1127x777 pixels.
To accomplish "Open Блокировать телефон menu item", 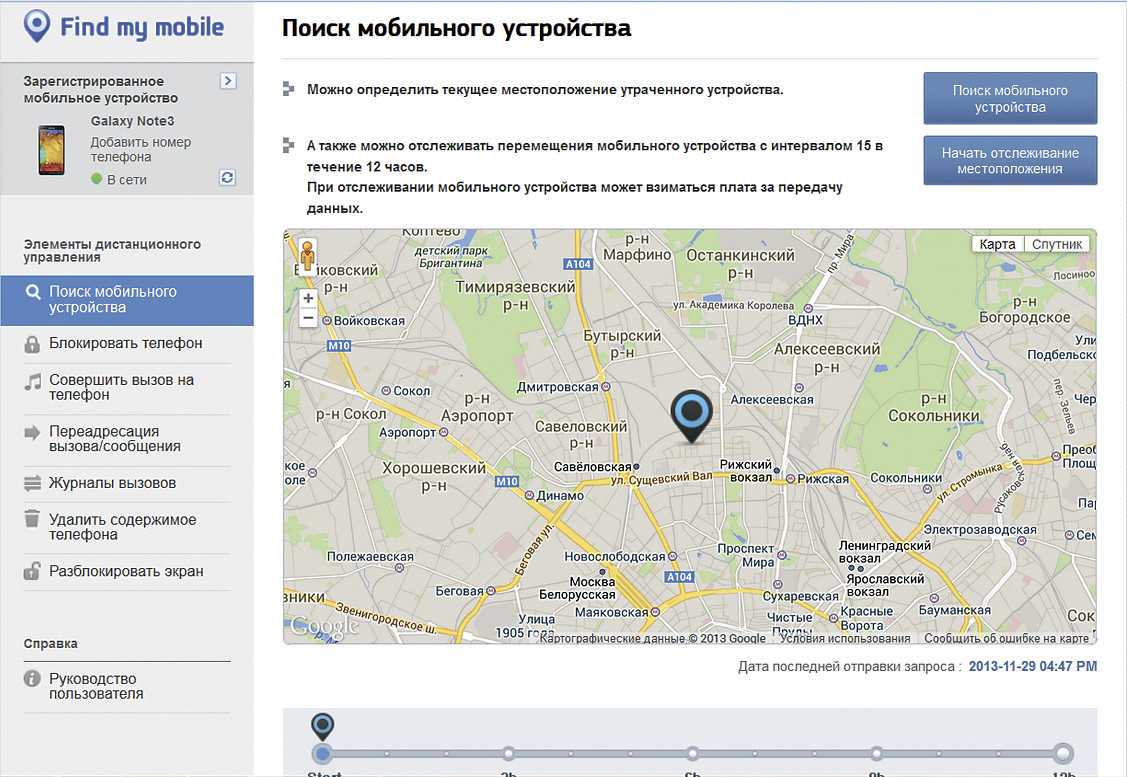I will [126, 344].
